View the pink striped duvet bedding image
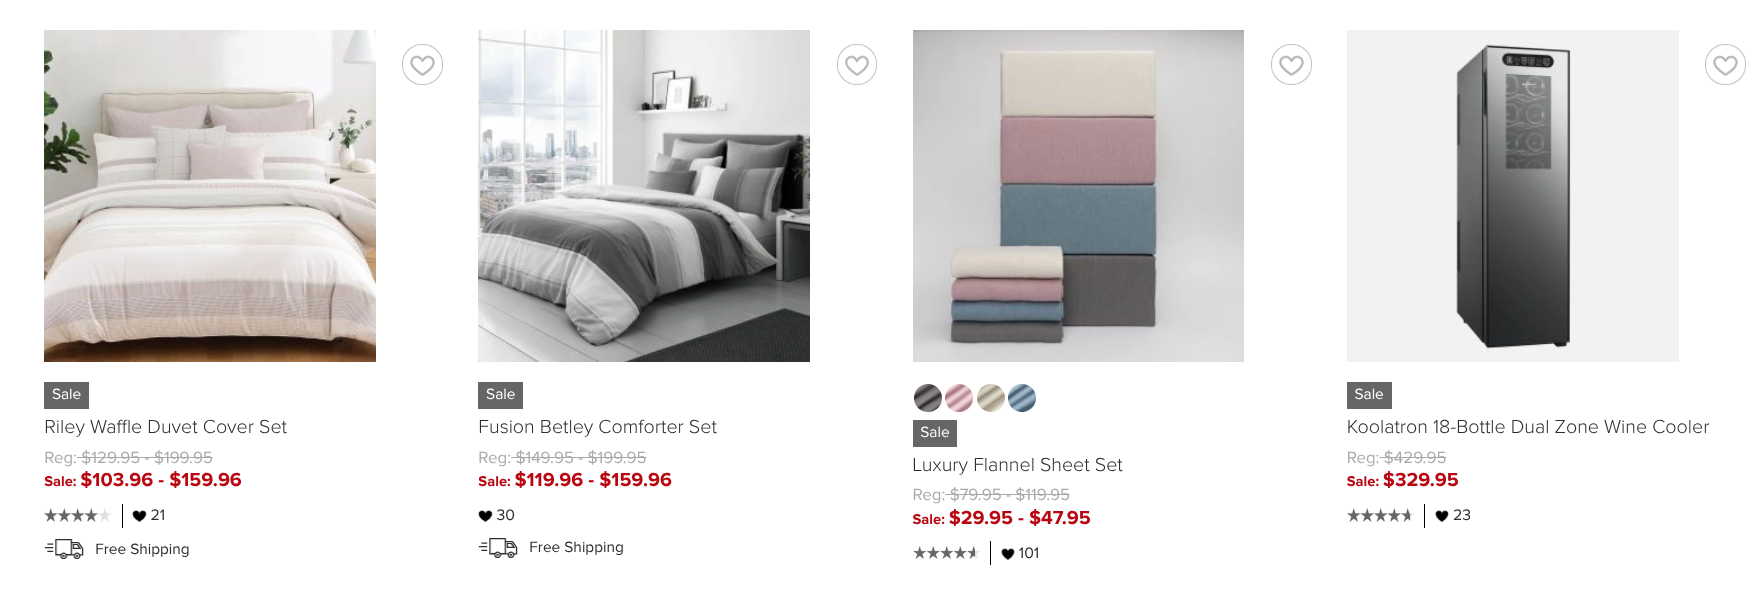Viewport: 1757px width, 604px height. pos(210,196)
